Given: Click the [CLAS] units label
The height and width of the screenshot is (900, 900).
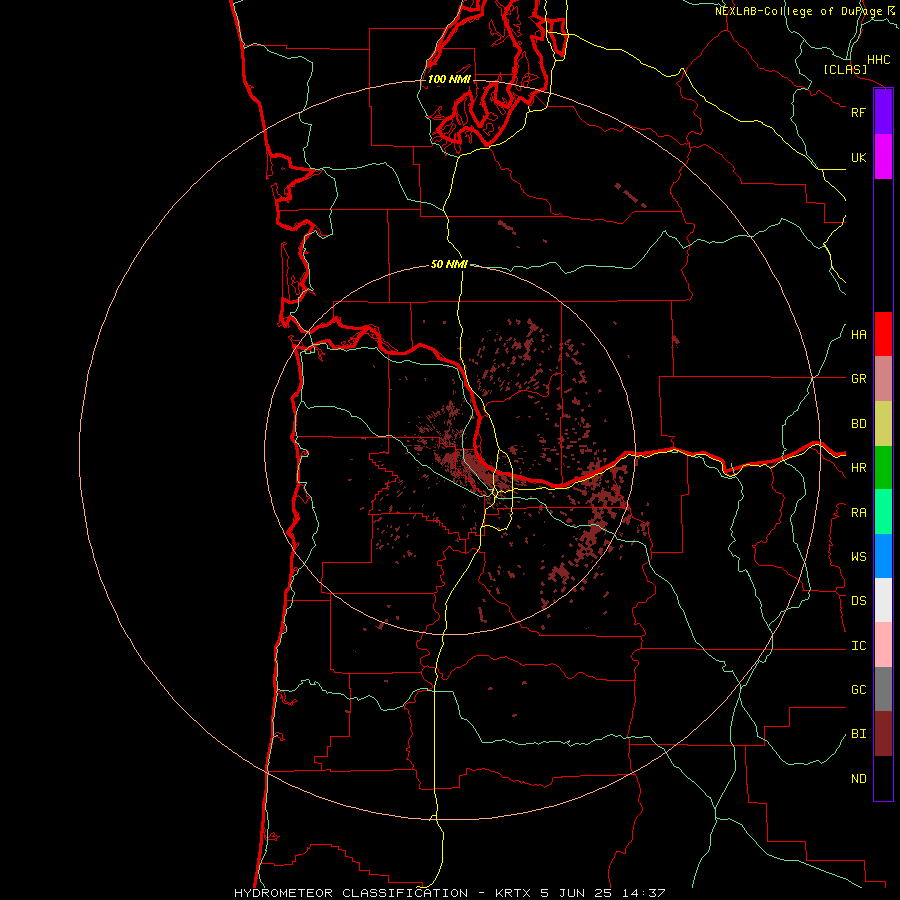Looking at the screenshot, I should point(845,69).
